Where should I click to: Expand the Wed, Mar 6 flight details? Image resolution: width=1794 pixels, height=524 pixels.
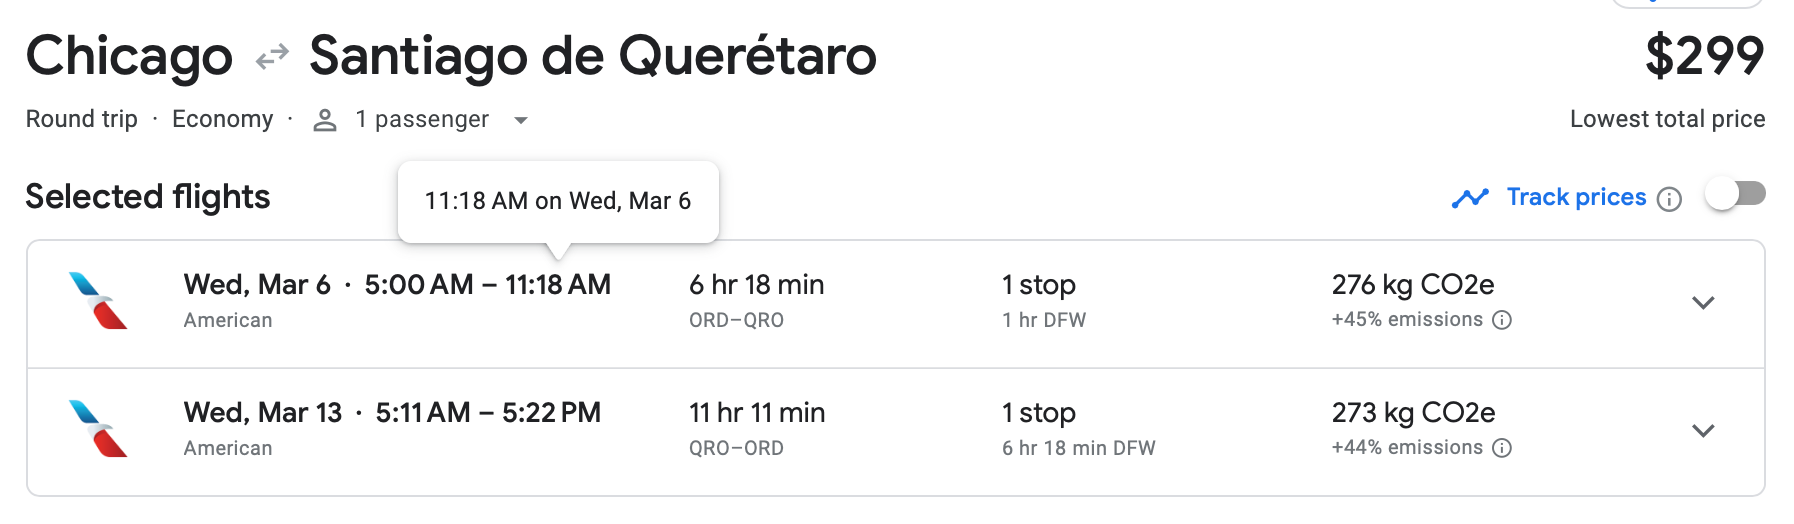point(1703,302)
